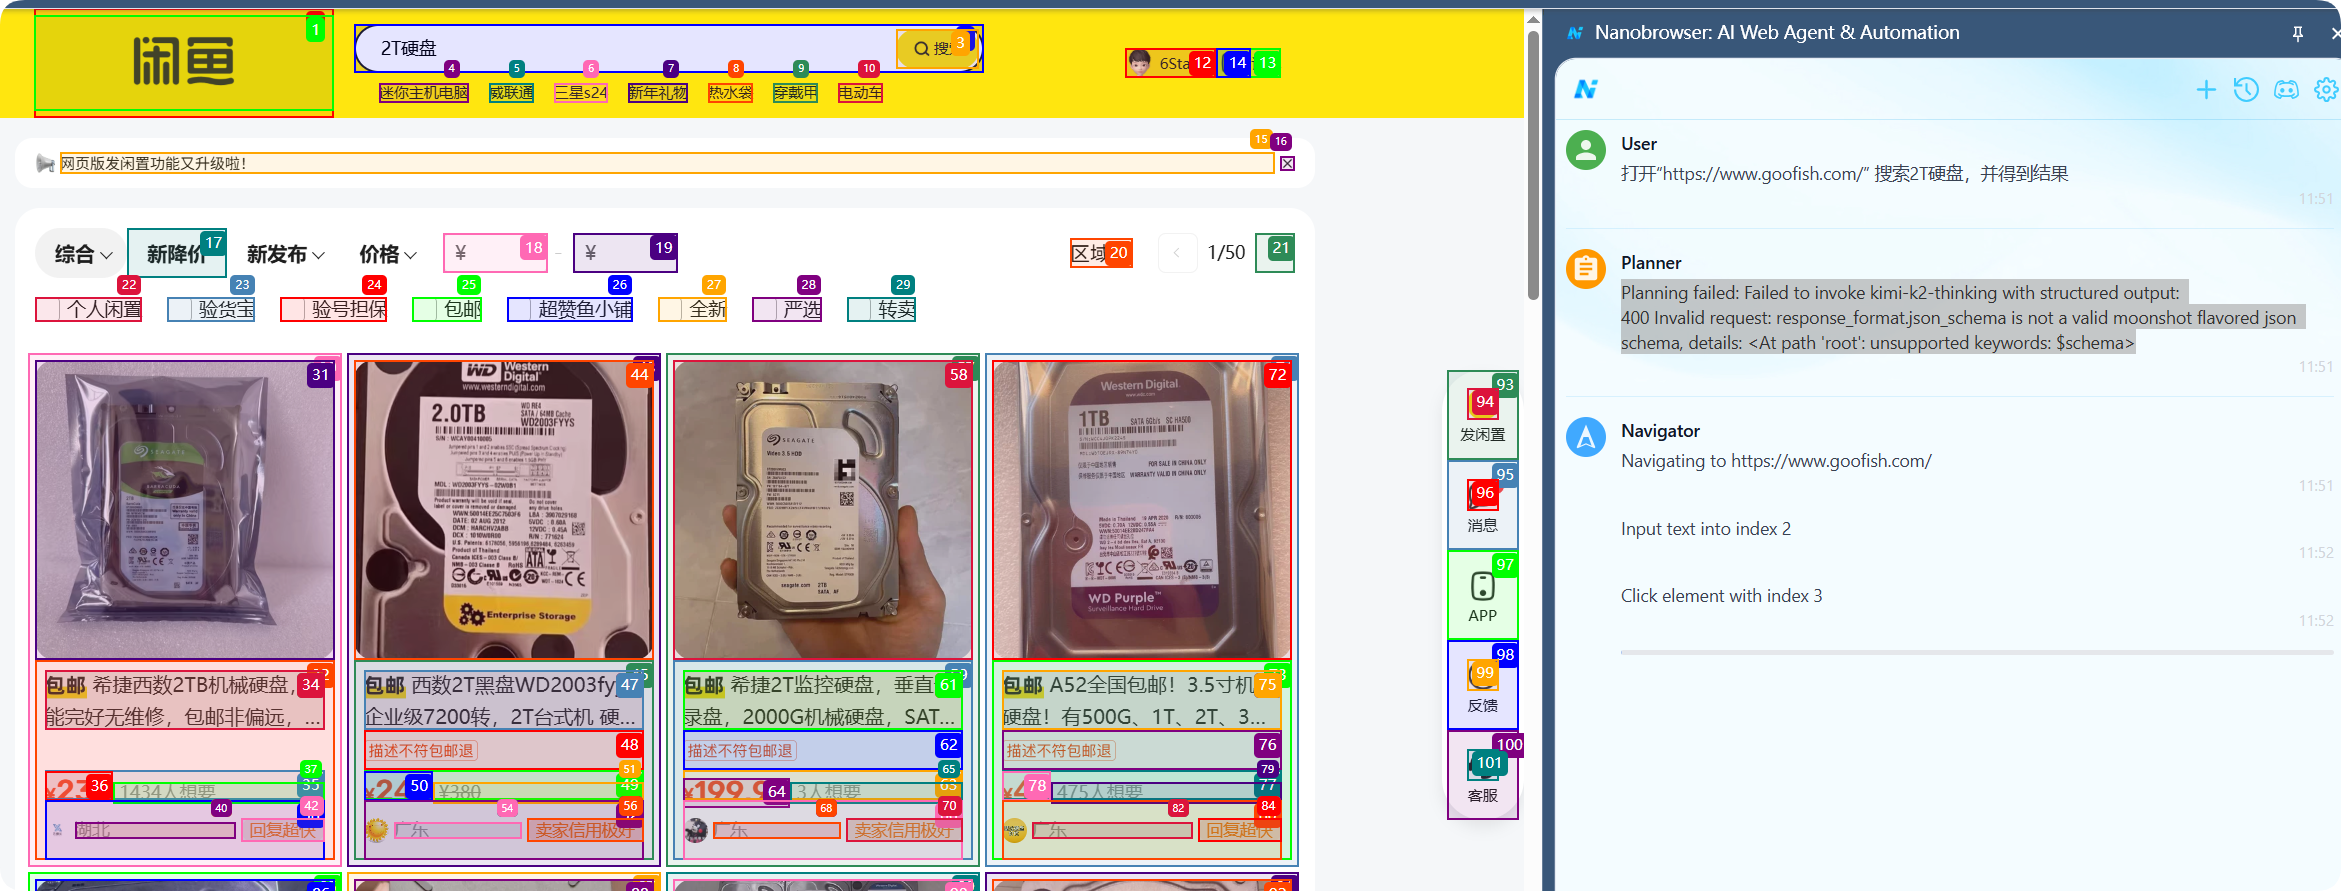Pin the Nanobrowser side panel

click(2298, 33)
